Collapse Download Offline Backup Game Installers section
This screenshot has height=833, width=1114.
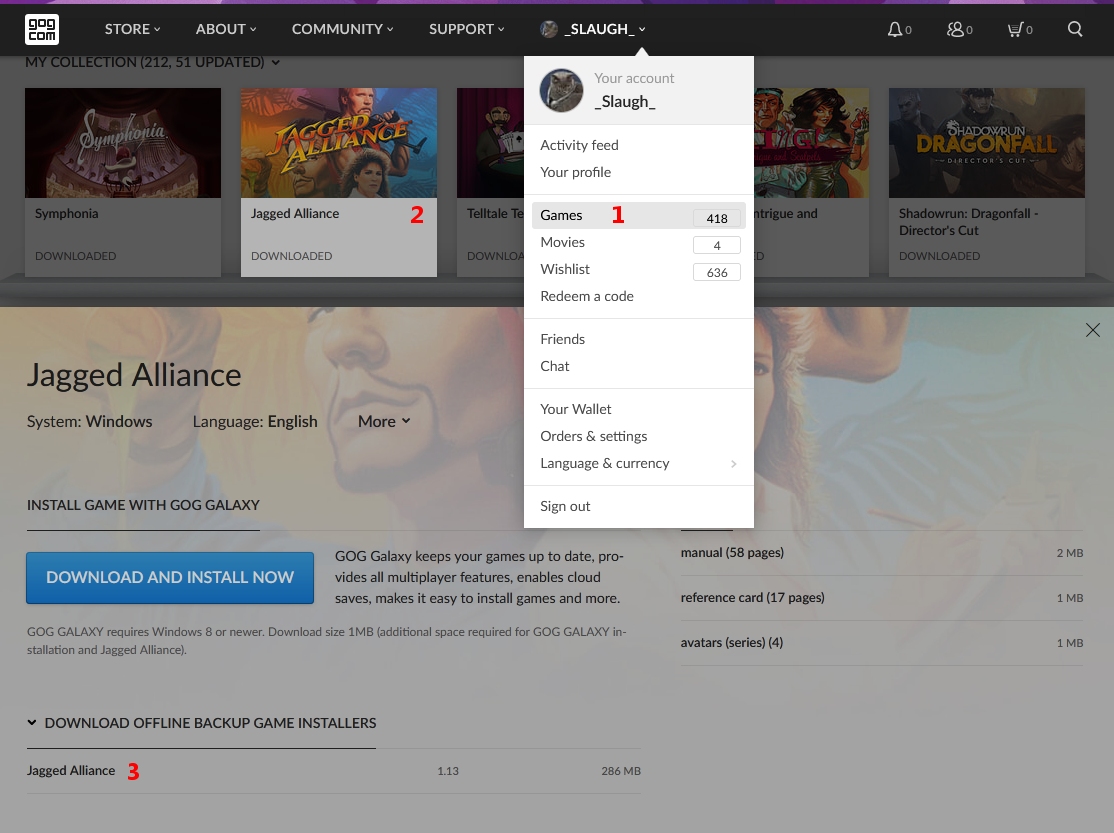pyautogui.click(x=202, y=723)
